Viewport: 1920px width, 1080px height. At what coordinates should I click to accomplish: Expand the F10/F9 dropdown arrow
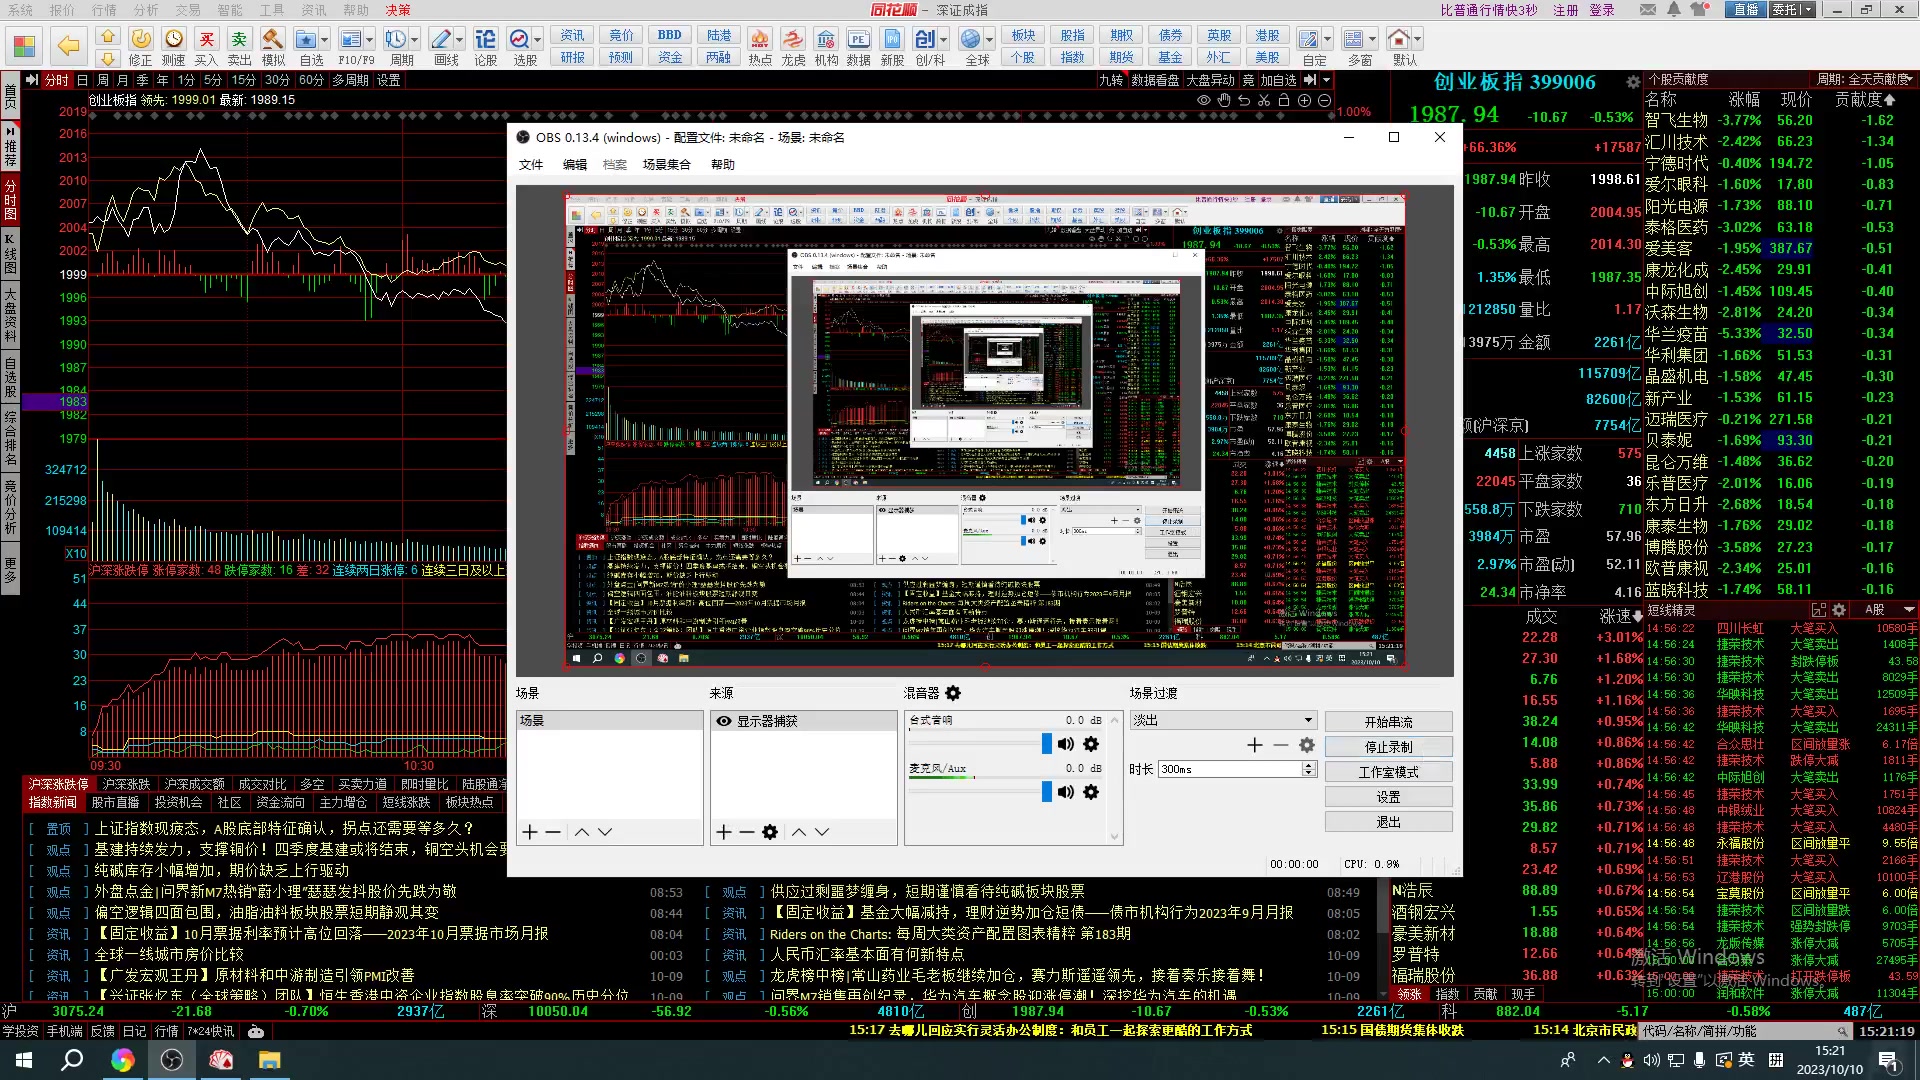pyautogui.click(x=370, y=40)
